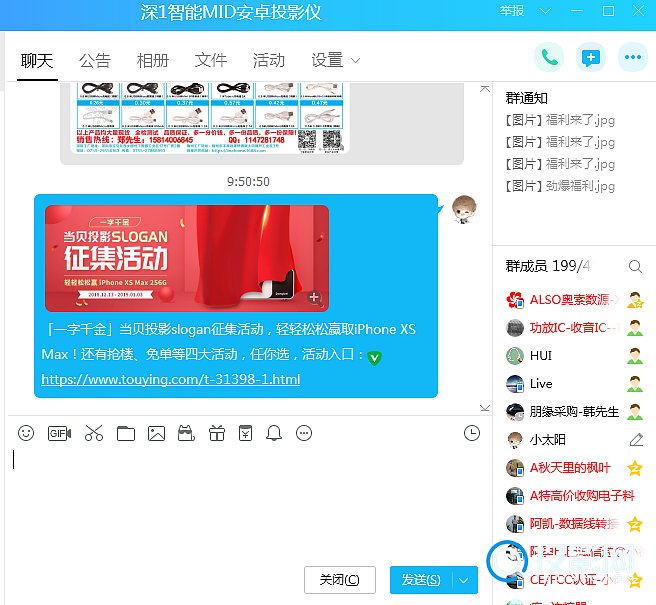Select member CE/FCC认证
656x605 pixels.
pyautogui.click(x=574, y=580)
